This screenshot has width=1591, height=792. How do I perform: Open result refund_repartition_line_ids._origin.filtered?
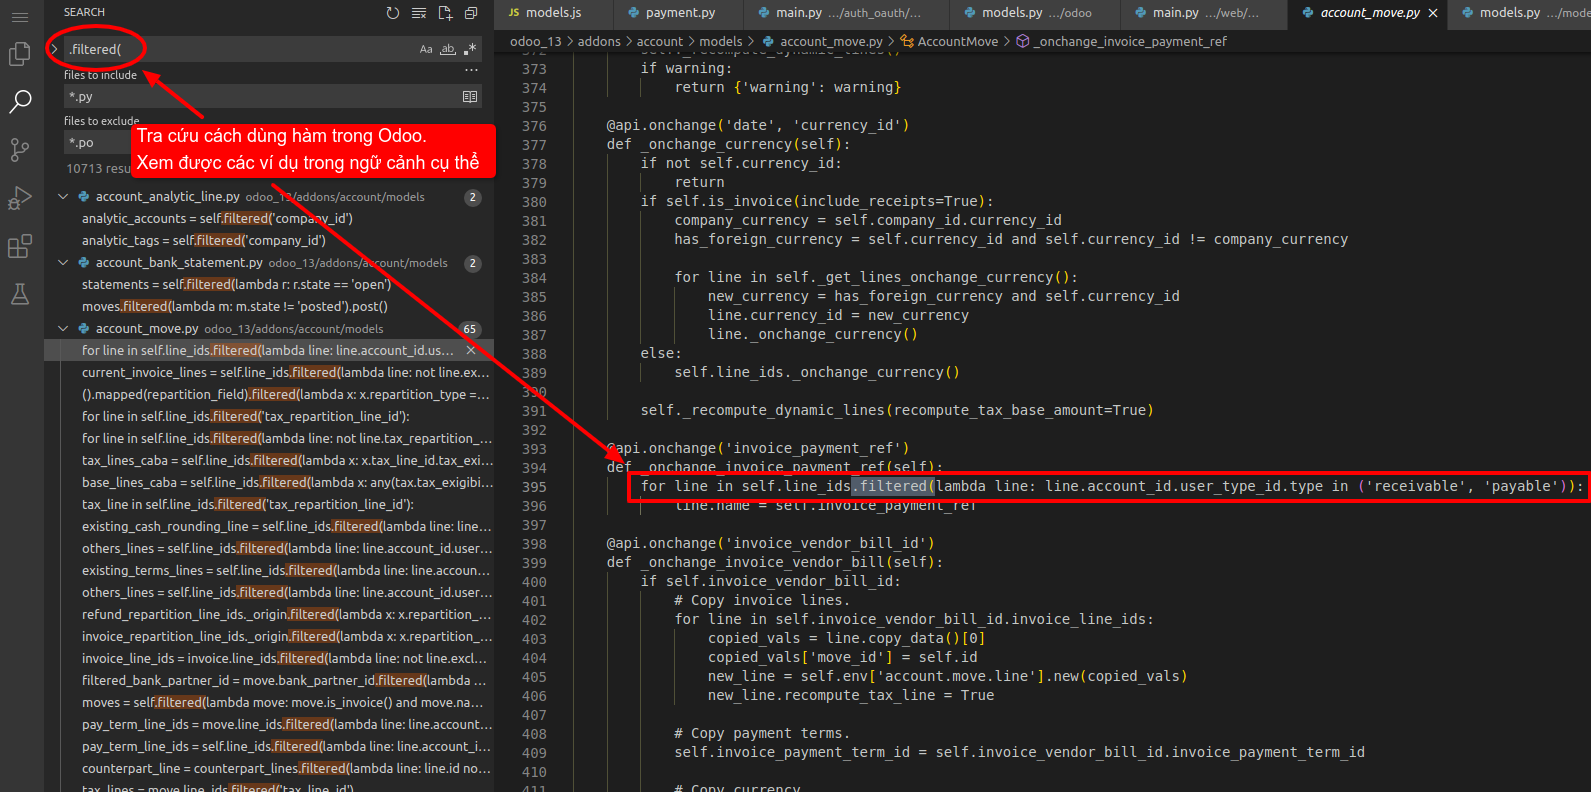[x=287, y=615]
